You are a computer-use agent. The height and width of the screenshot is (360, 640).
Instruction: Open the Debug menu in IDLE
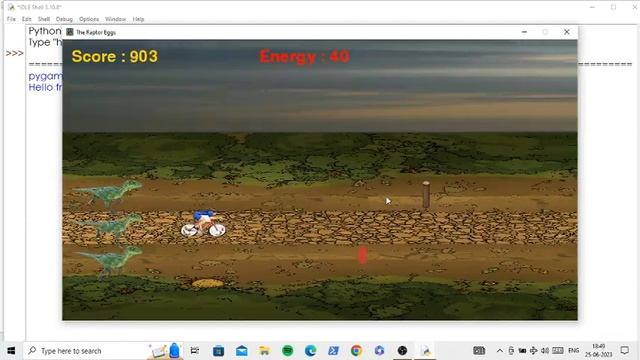64,19
